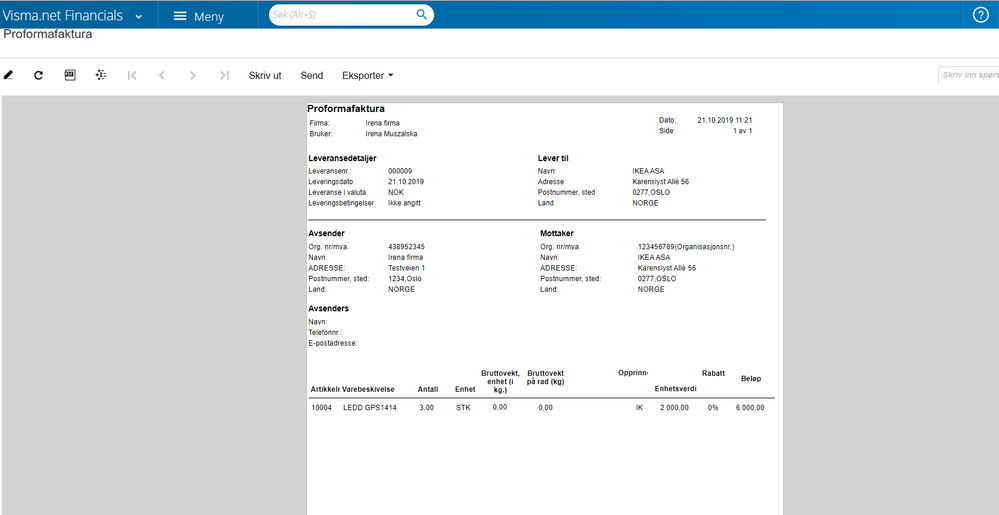Click the PDF view mode icon
This screenshot has width=999, height=515.
[70, 75]
